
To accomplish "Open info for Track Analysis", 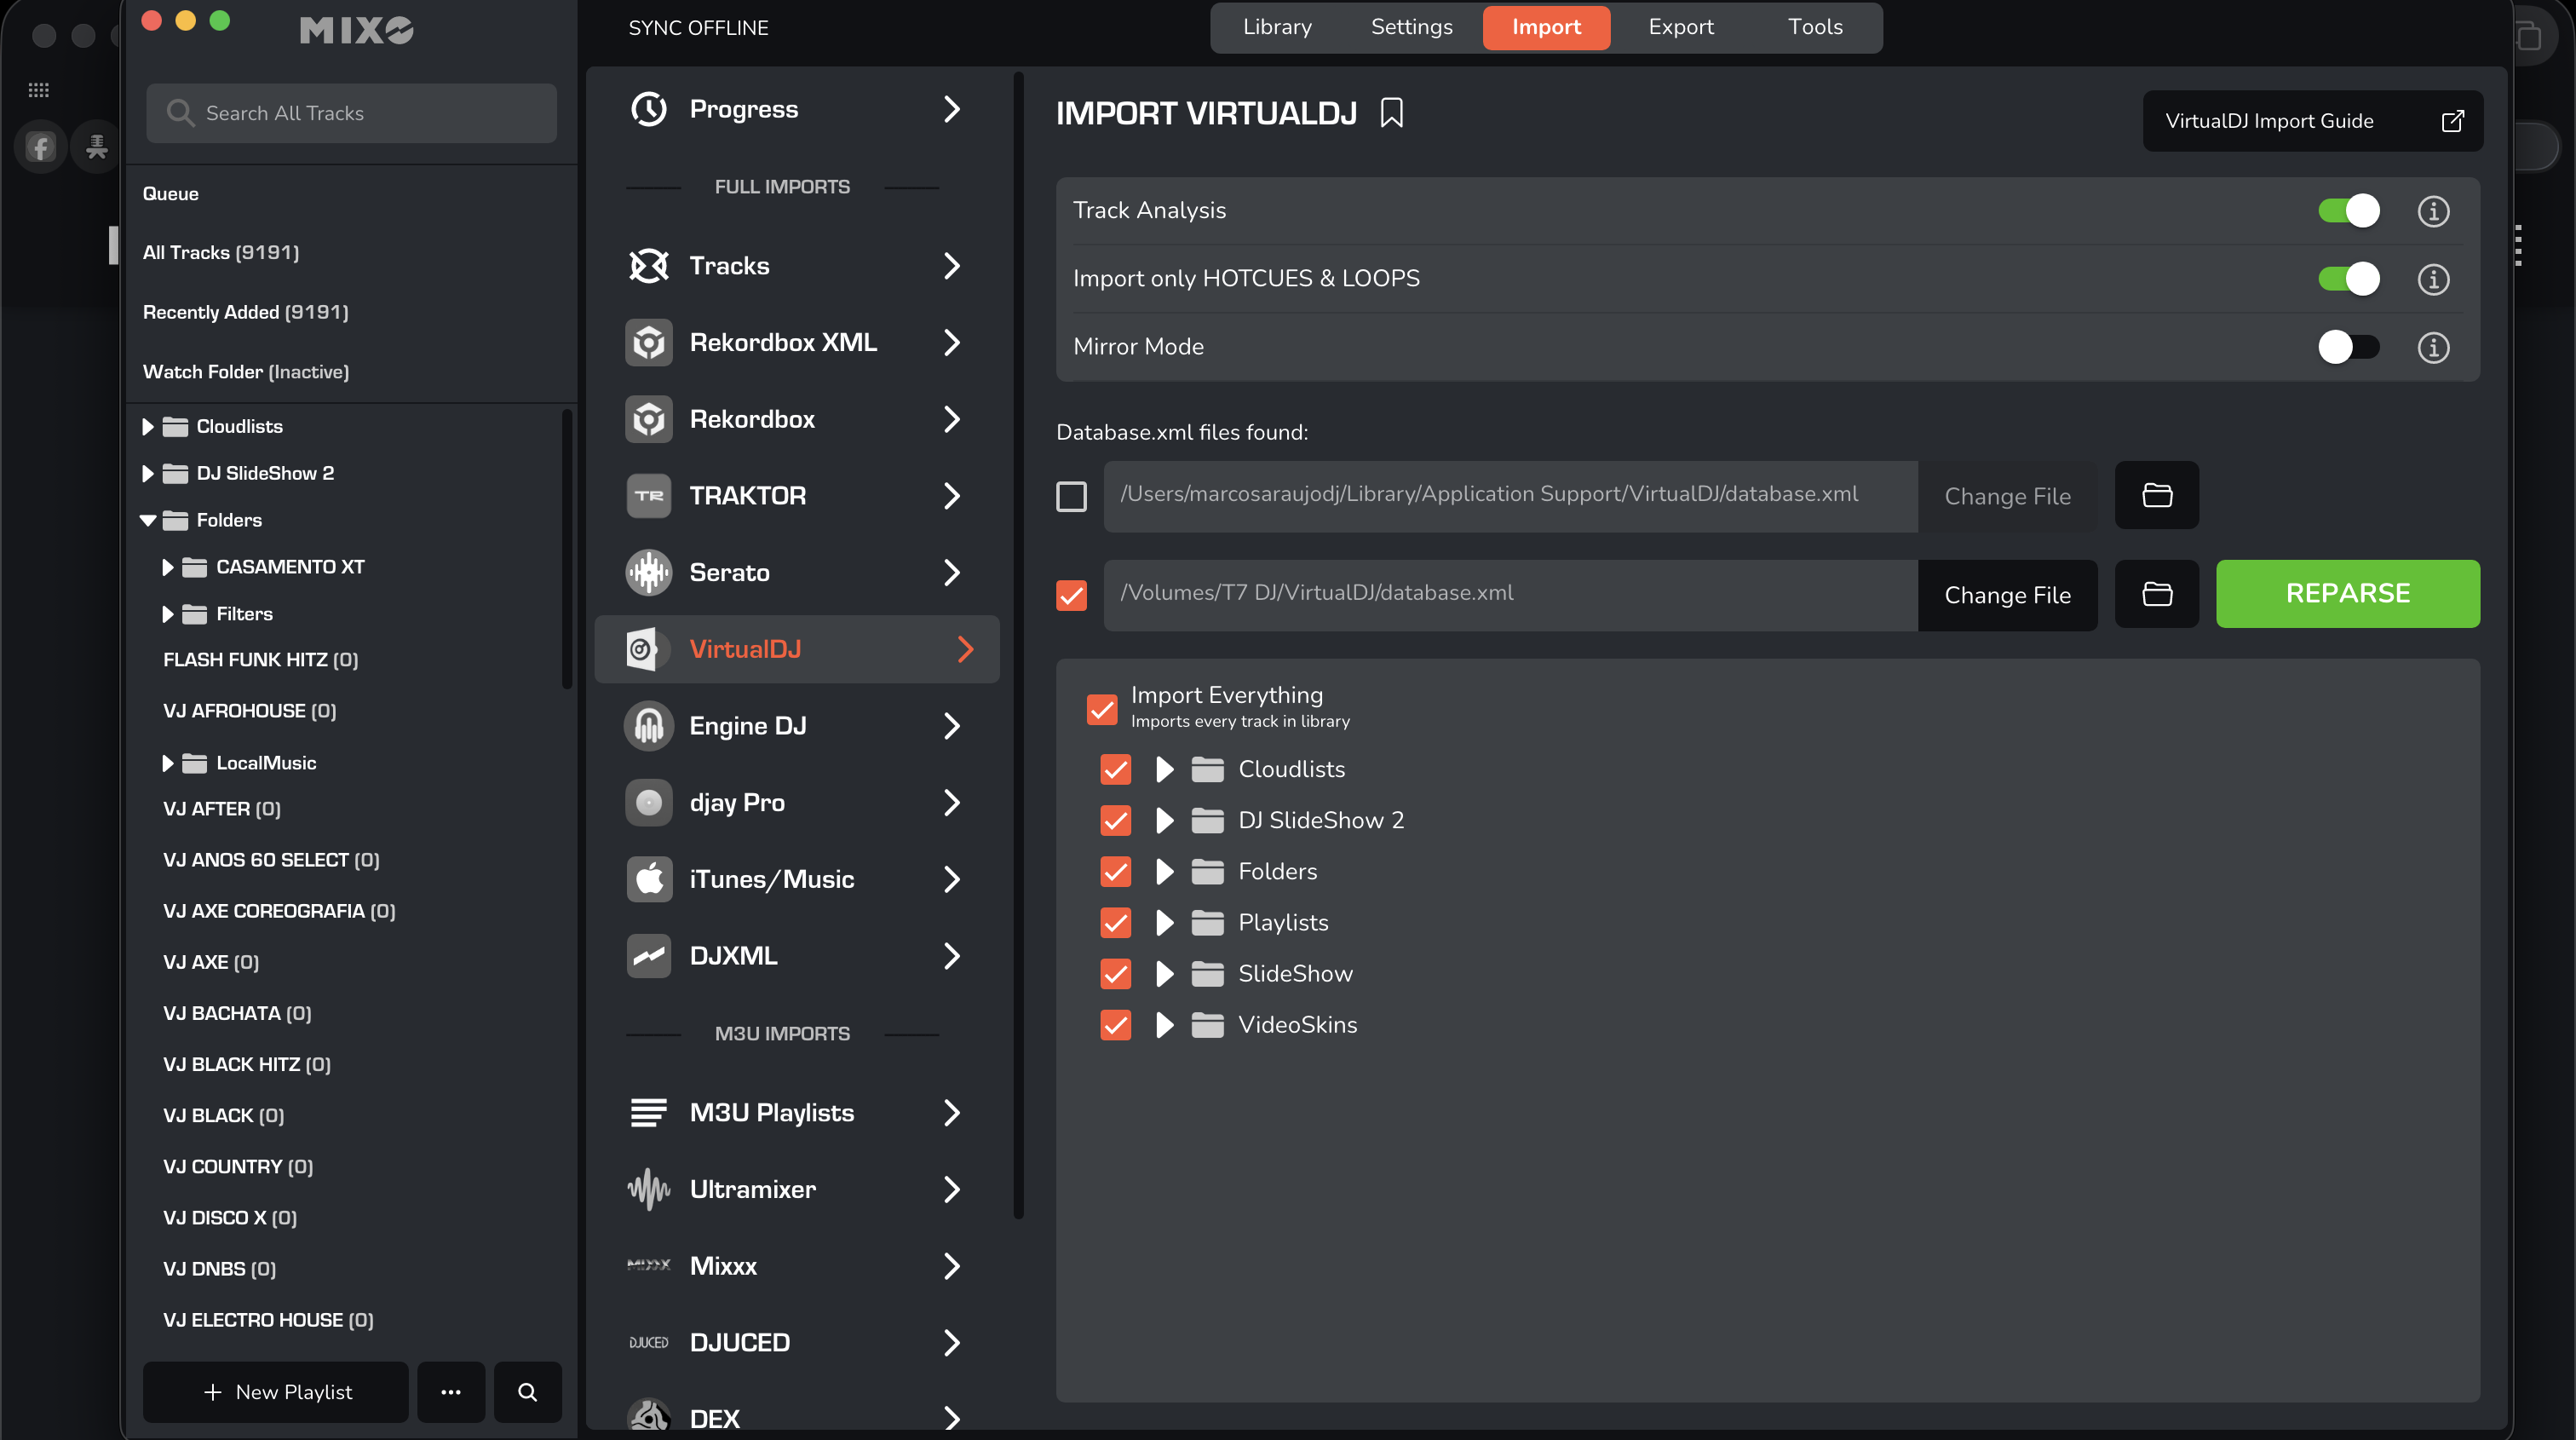I will coord(2433,211).
